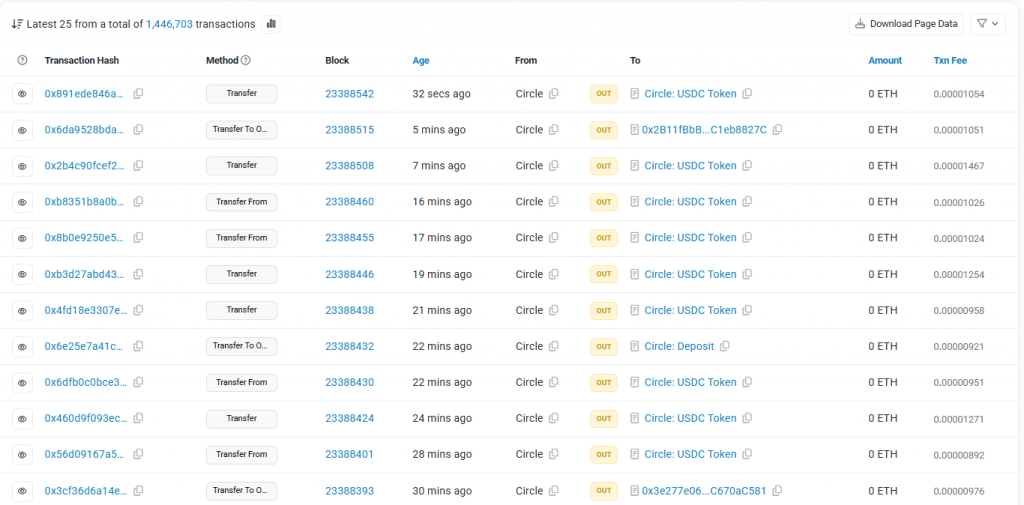The width and height of the screenshot is (1024, 505).
Task: Click the help icon in table header
Action: tap(22, 60)
